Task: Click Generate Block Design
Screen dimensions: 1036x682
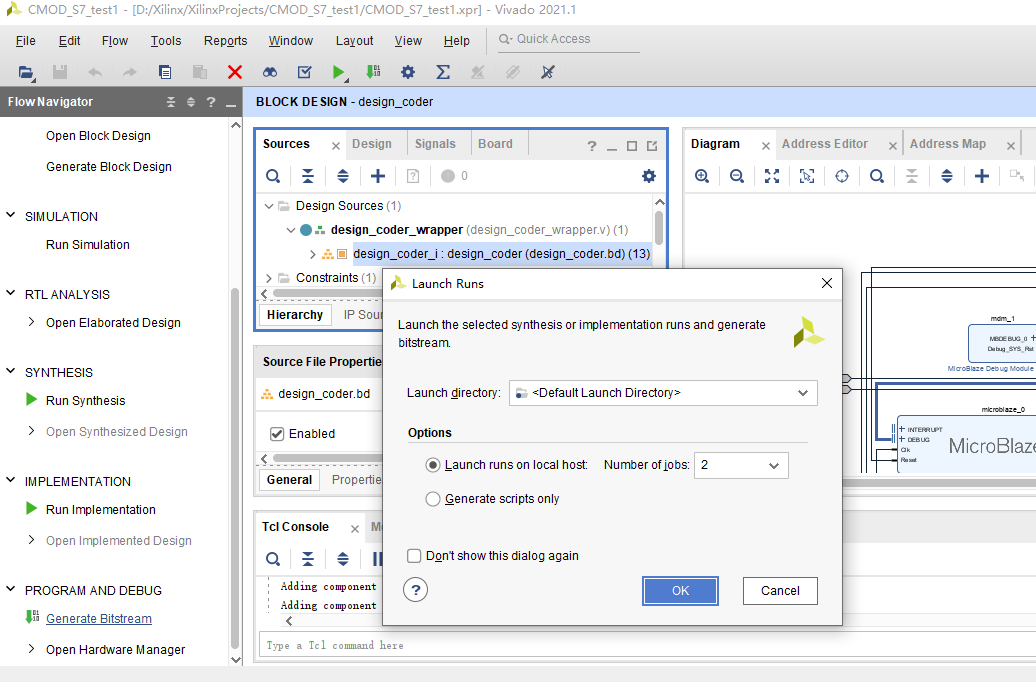Action: coord(108,167)
